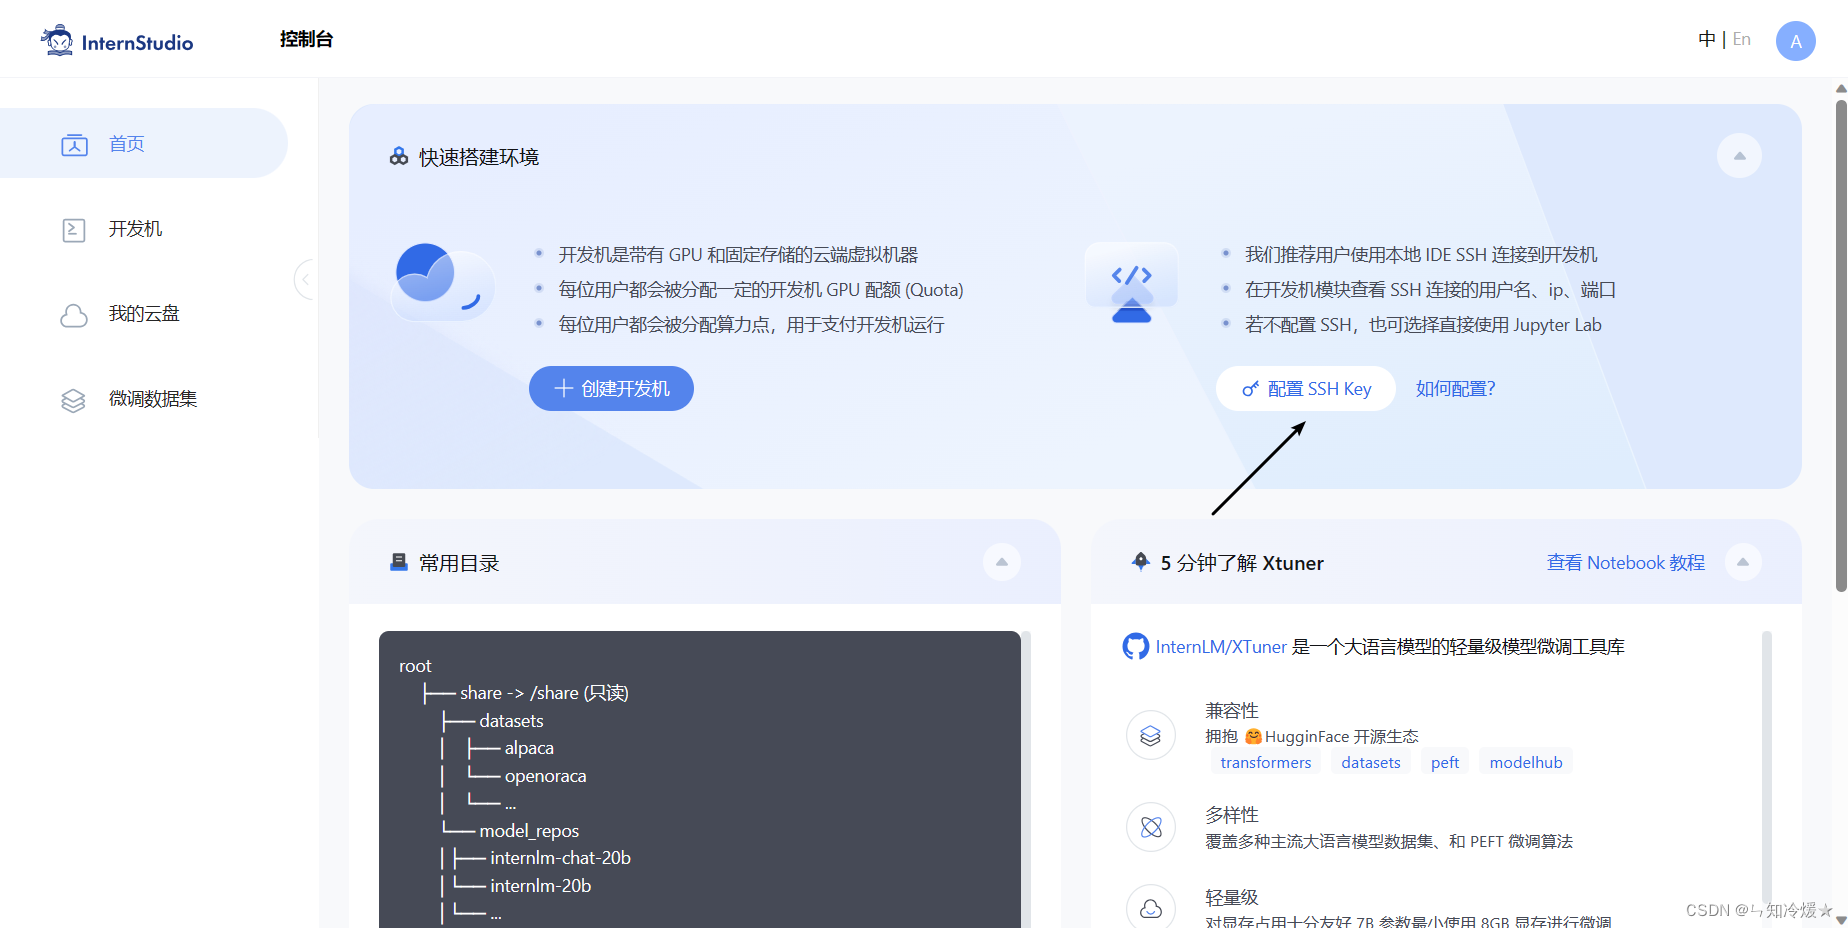1848x928 pixels.
Task: Collapse the 常用目录 panel
Action: [1001, 562]
